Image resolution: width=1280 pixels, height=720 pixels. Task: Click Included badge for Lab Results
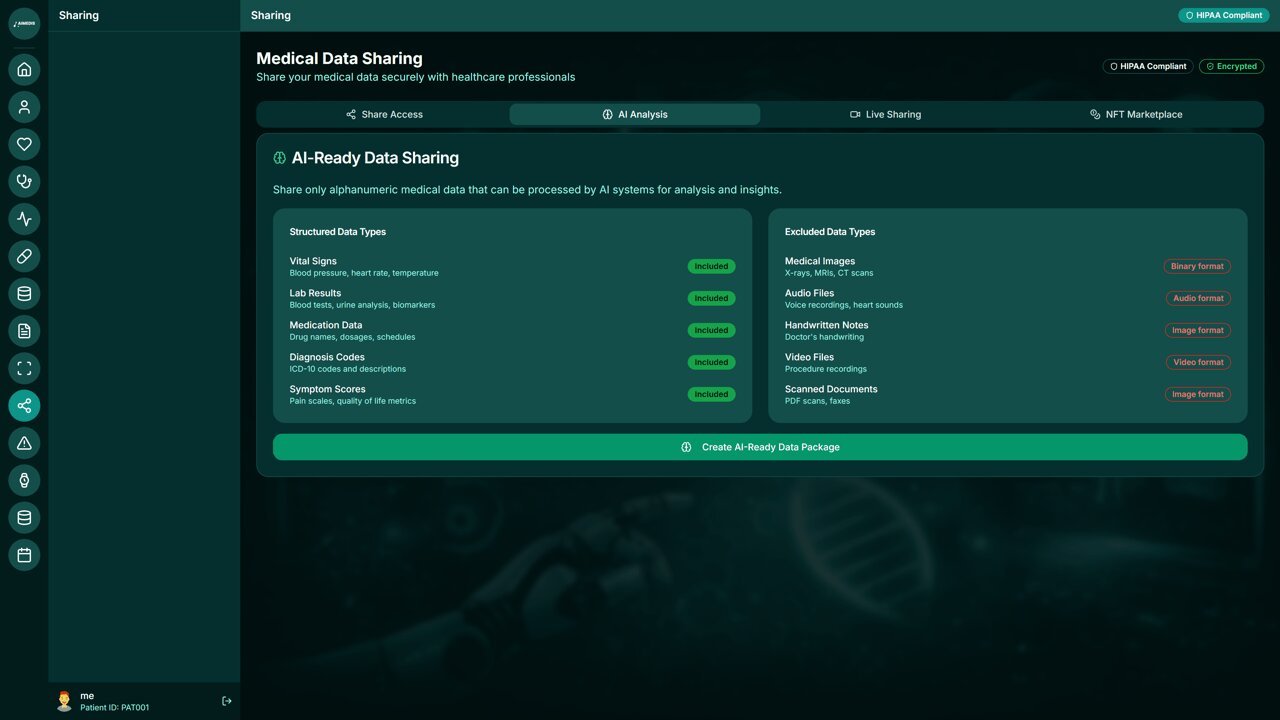711,298
